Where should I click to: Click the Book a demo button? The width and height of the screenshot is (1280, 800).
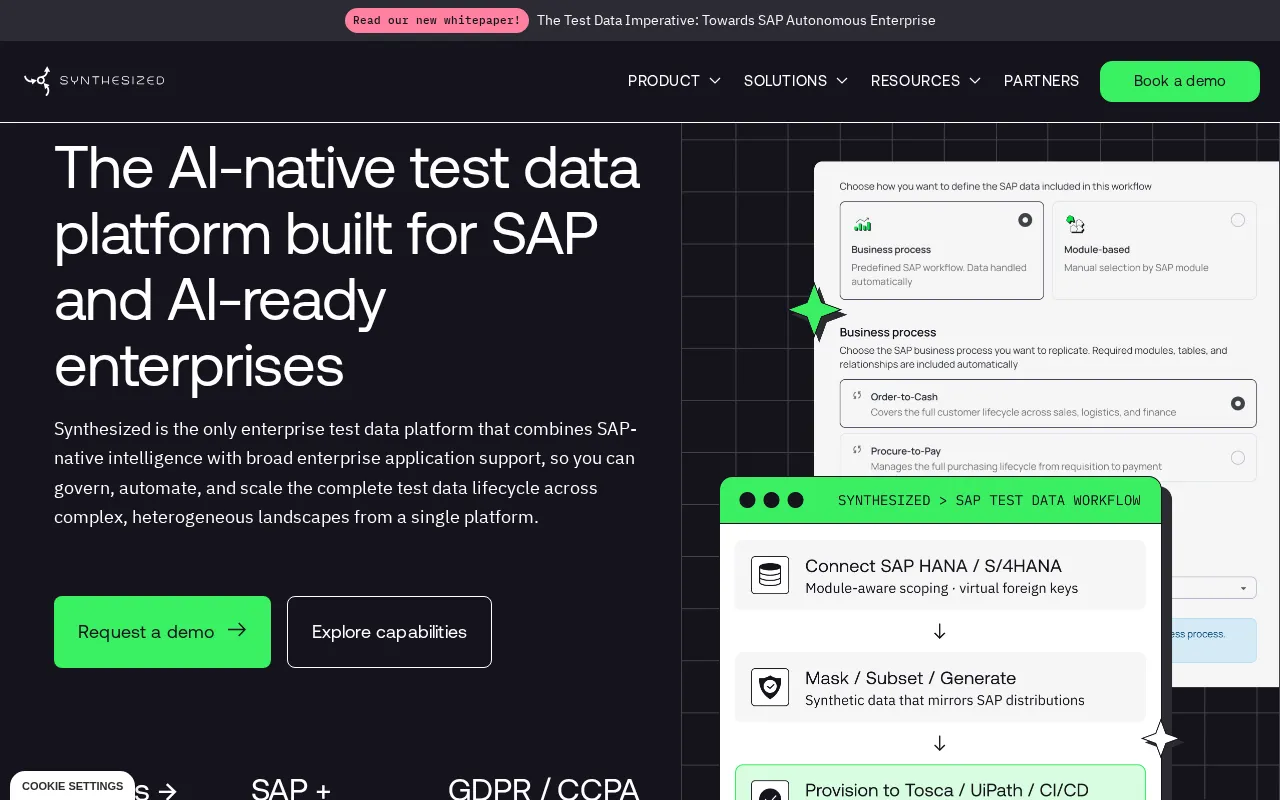click(1180, 81)
